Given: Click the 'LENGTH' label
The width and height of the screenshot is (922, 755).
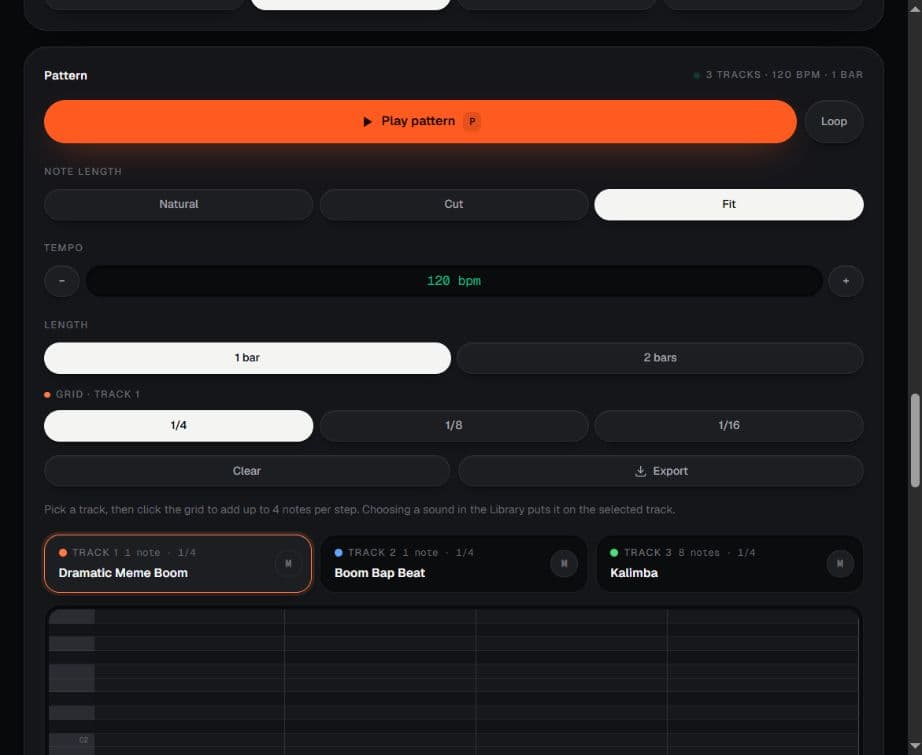Looking at the screenshot, I should (x=66, y=325).
